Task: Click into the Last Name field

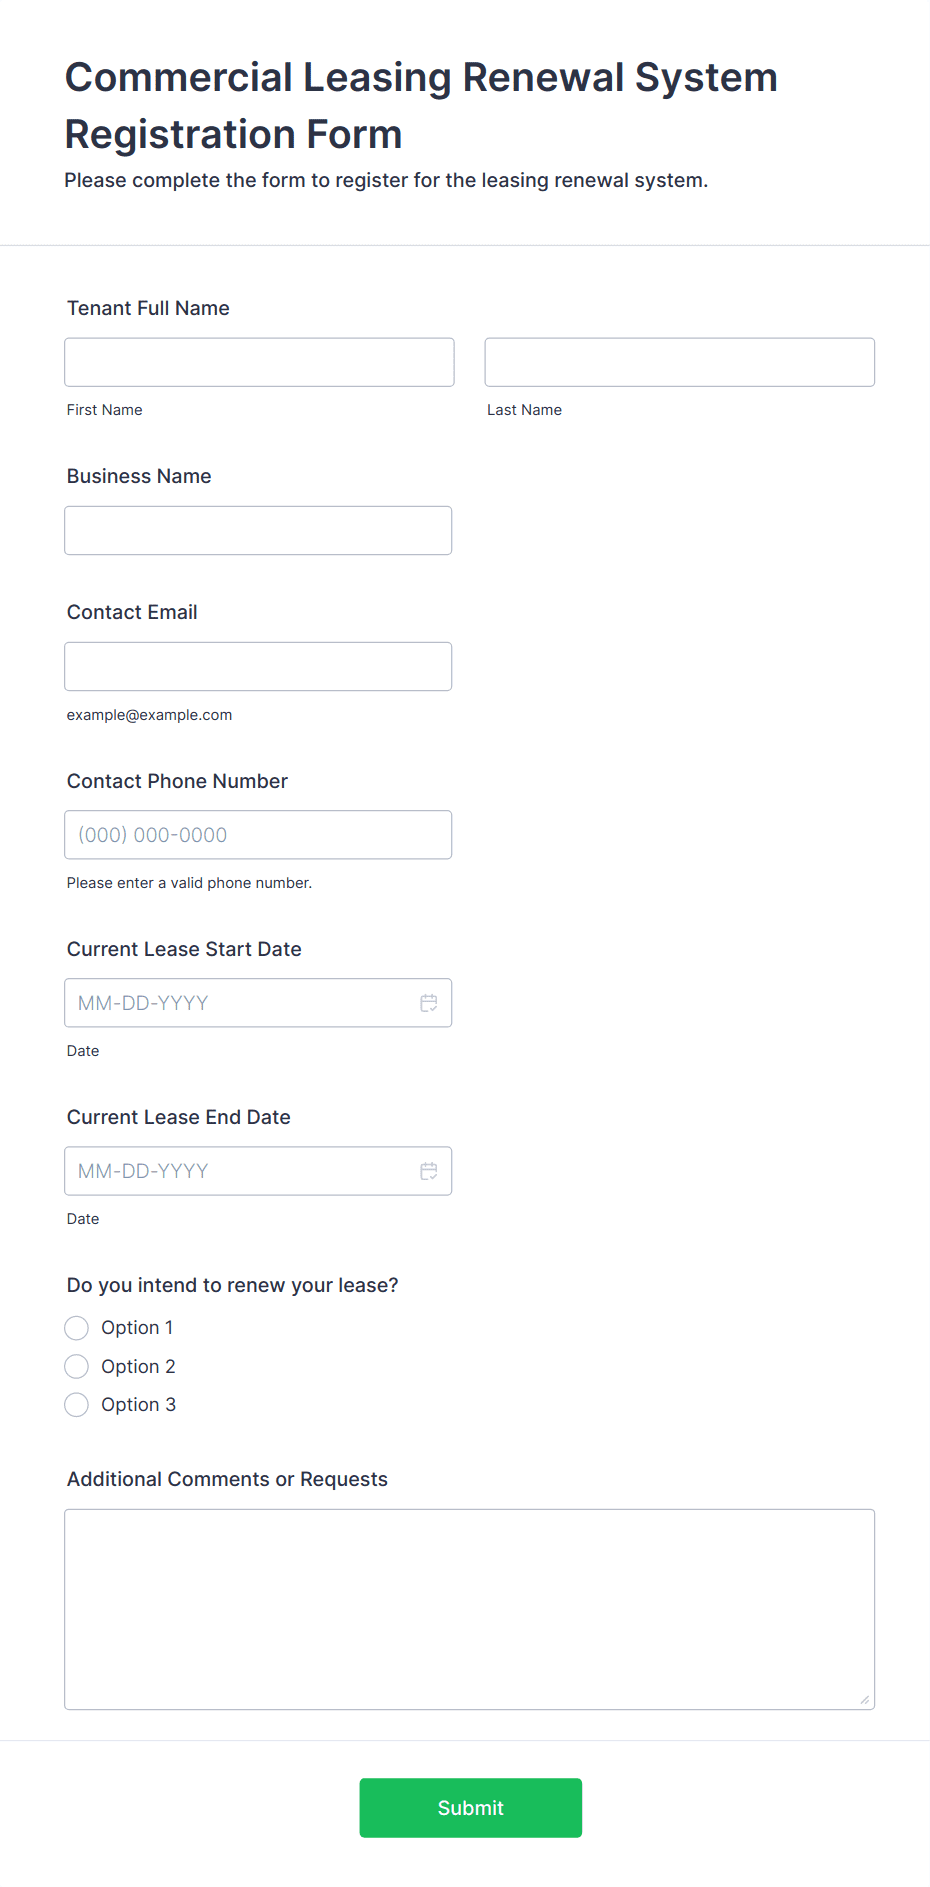Action: pos(679,362)
